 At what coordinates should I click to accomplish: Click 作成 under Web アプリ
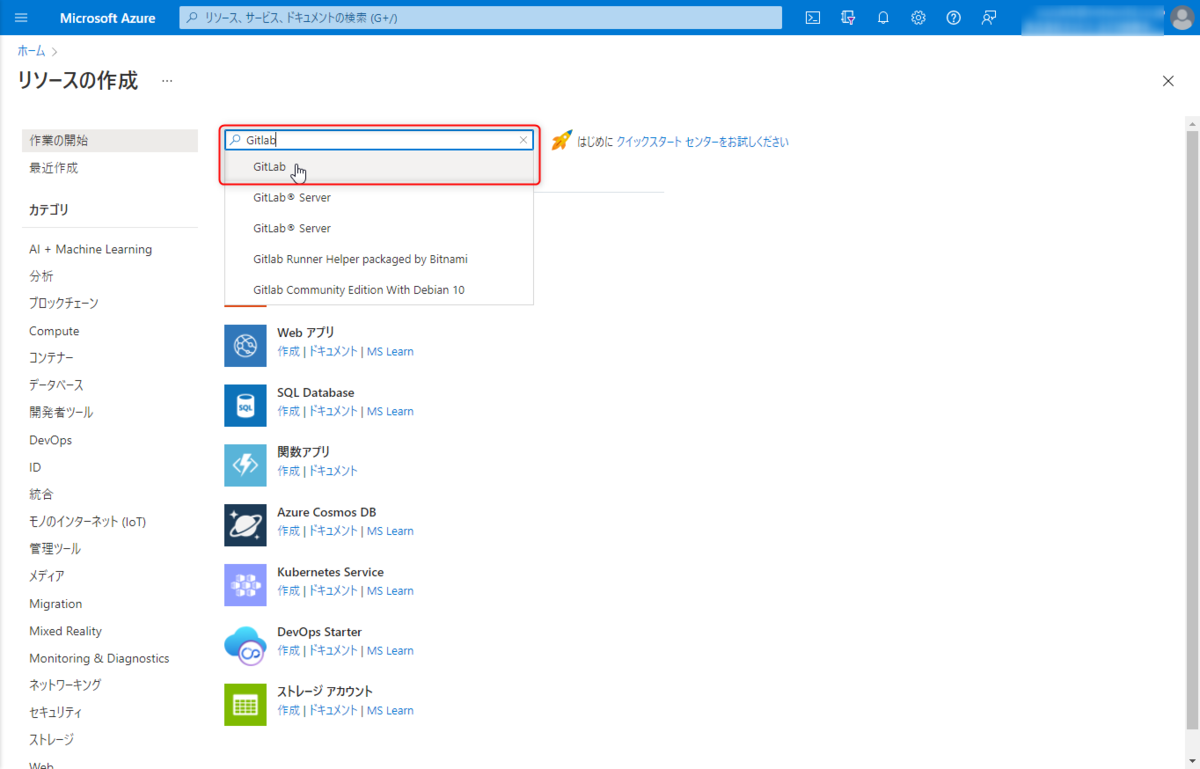coord(288,352)
